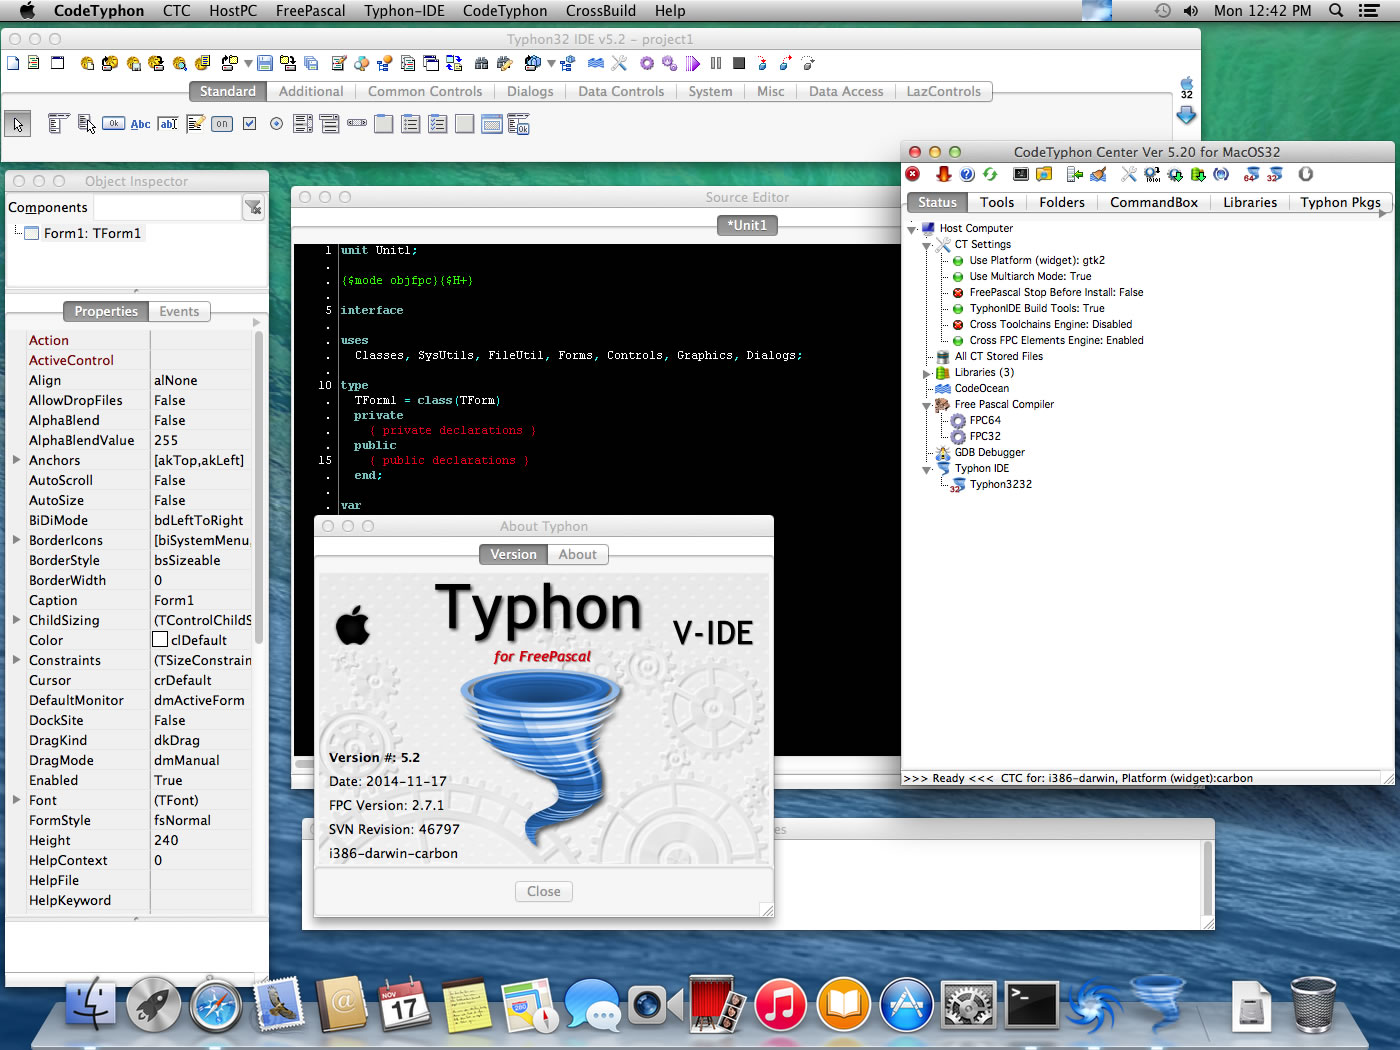Click the wrench tools icon in IDE toolbar
The width and height of the screenshot is (1400, 1050).
coord(620,63)
